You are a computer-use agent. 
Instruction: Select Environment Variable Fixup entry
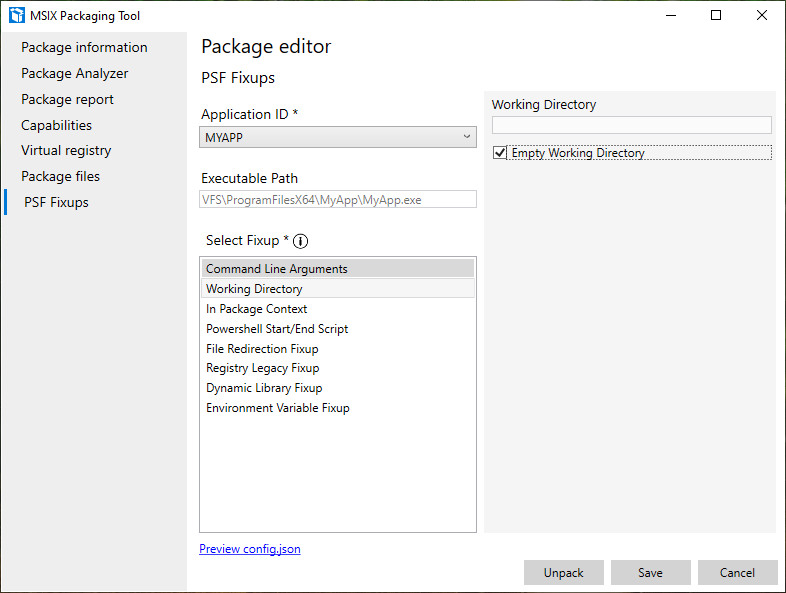click(x=338, y=408)
